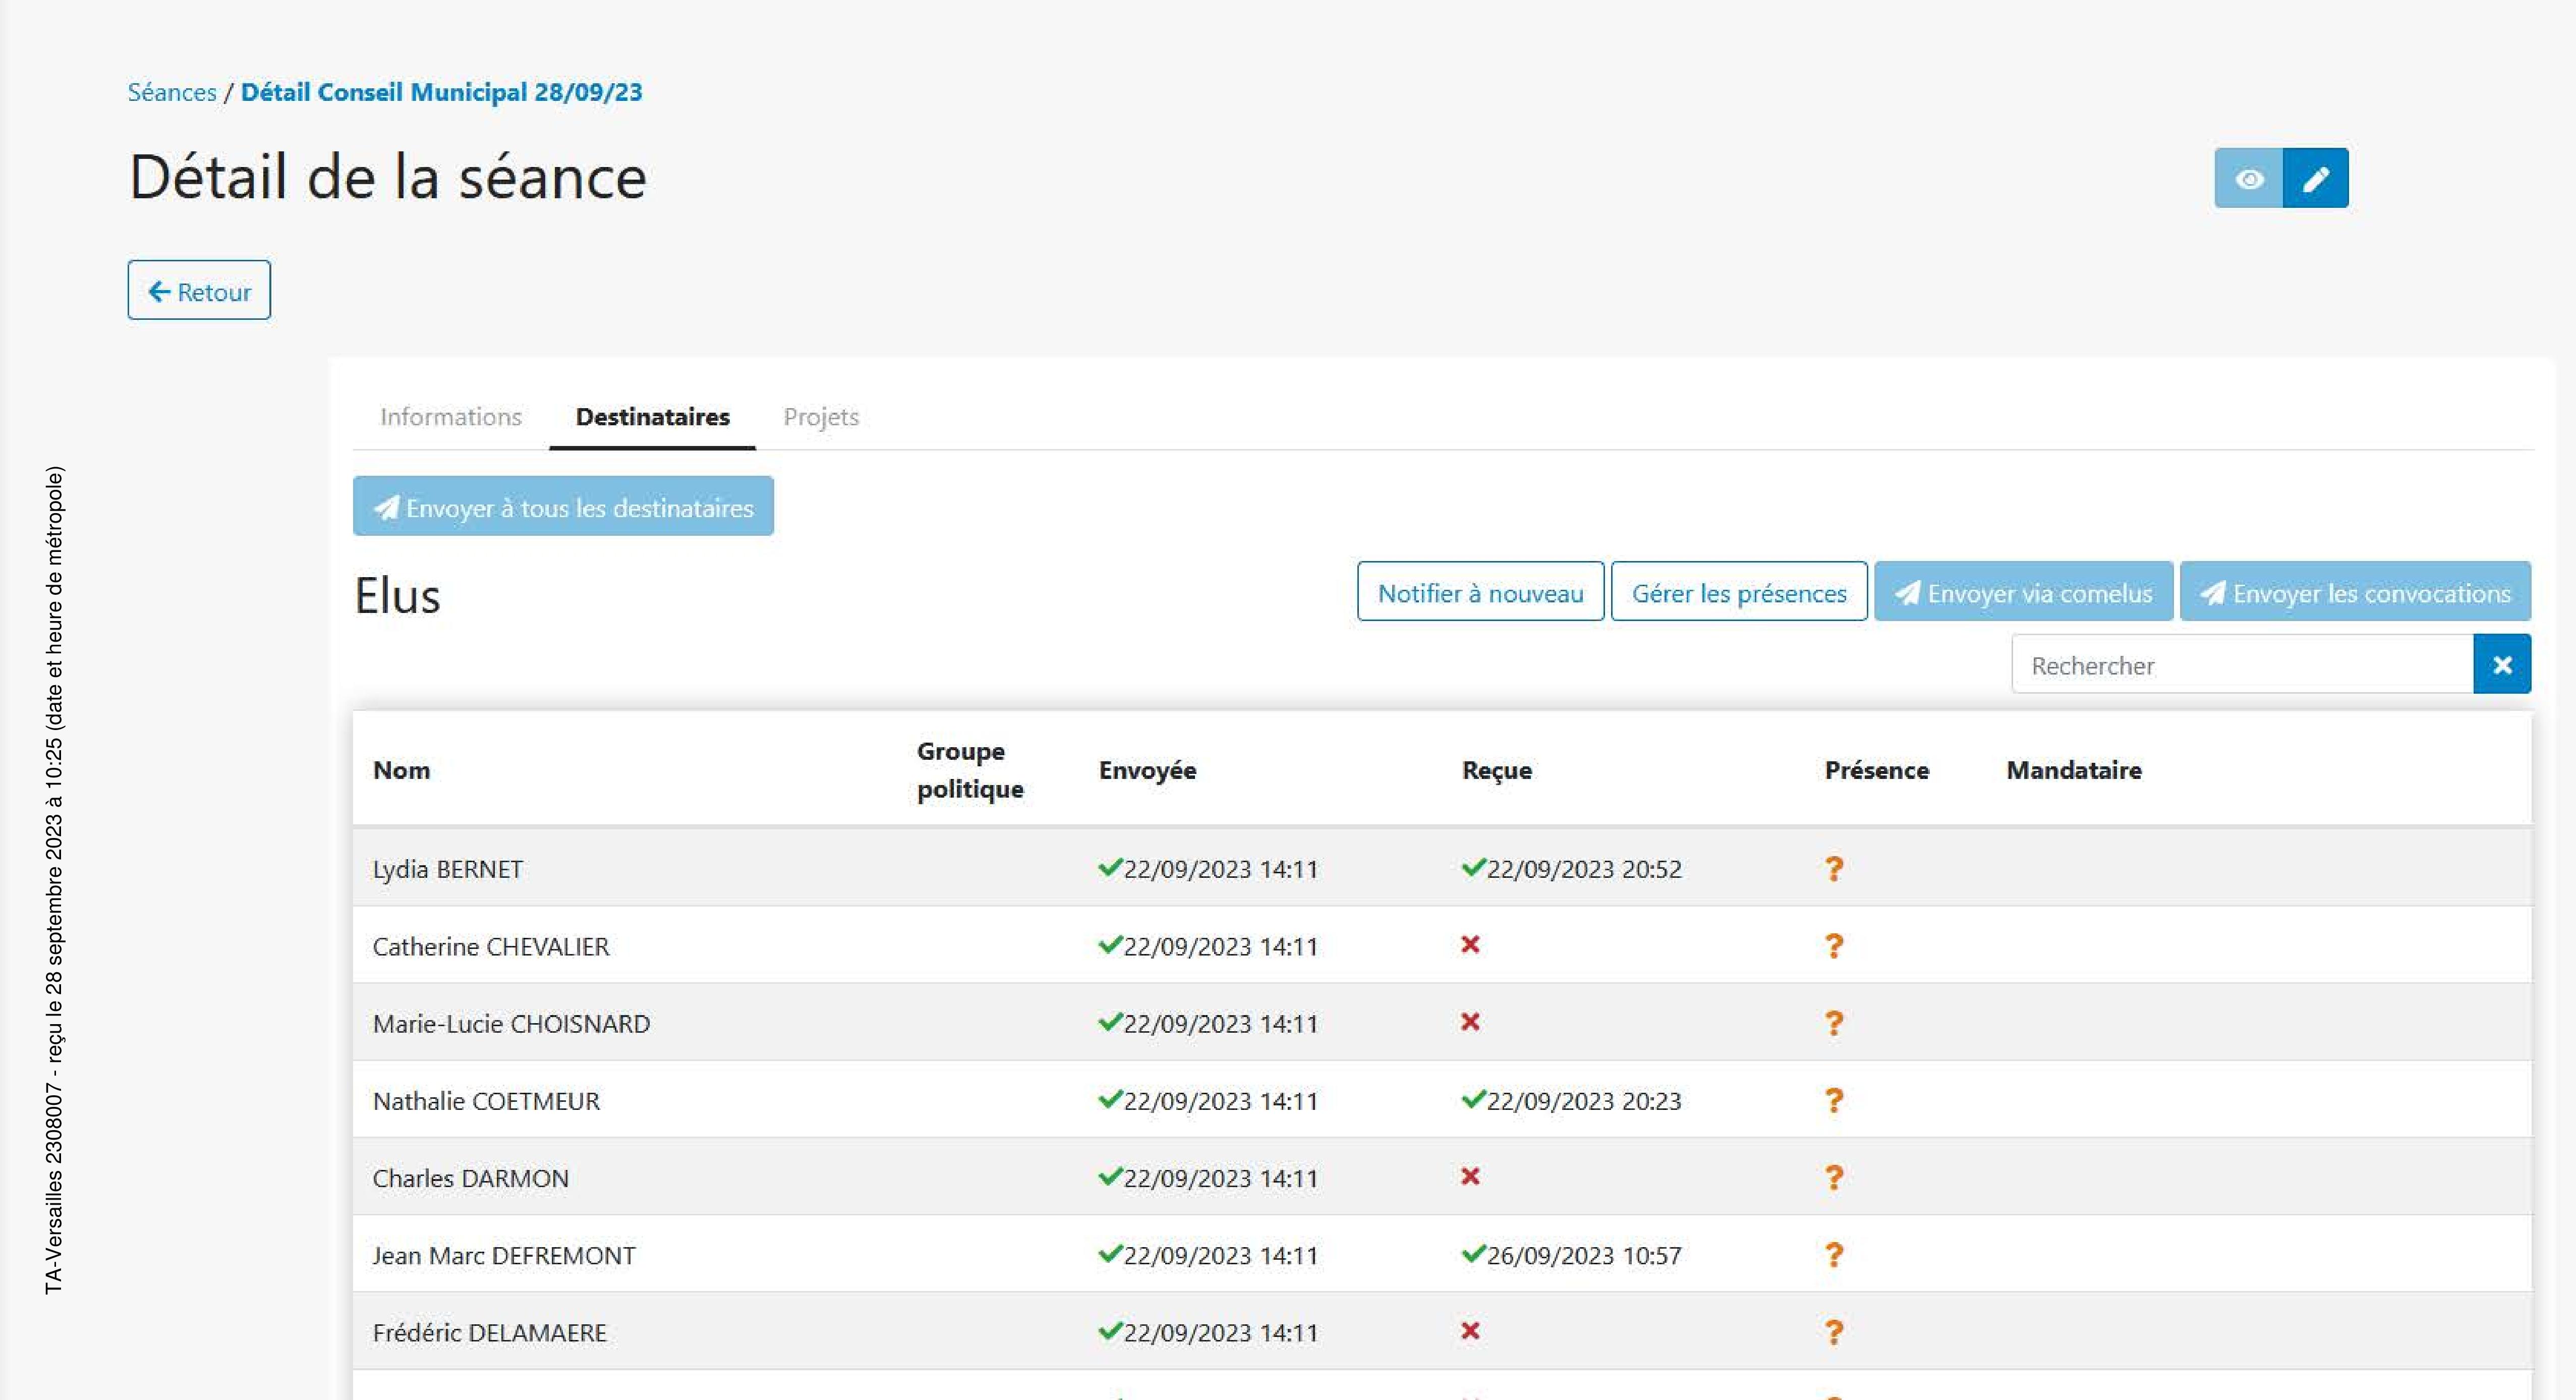Click the eye preview icon button
This screenshot has width=2576, height=1400.
point(2248,179)
